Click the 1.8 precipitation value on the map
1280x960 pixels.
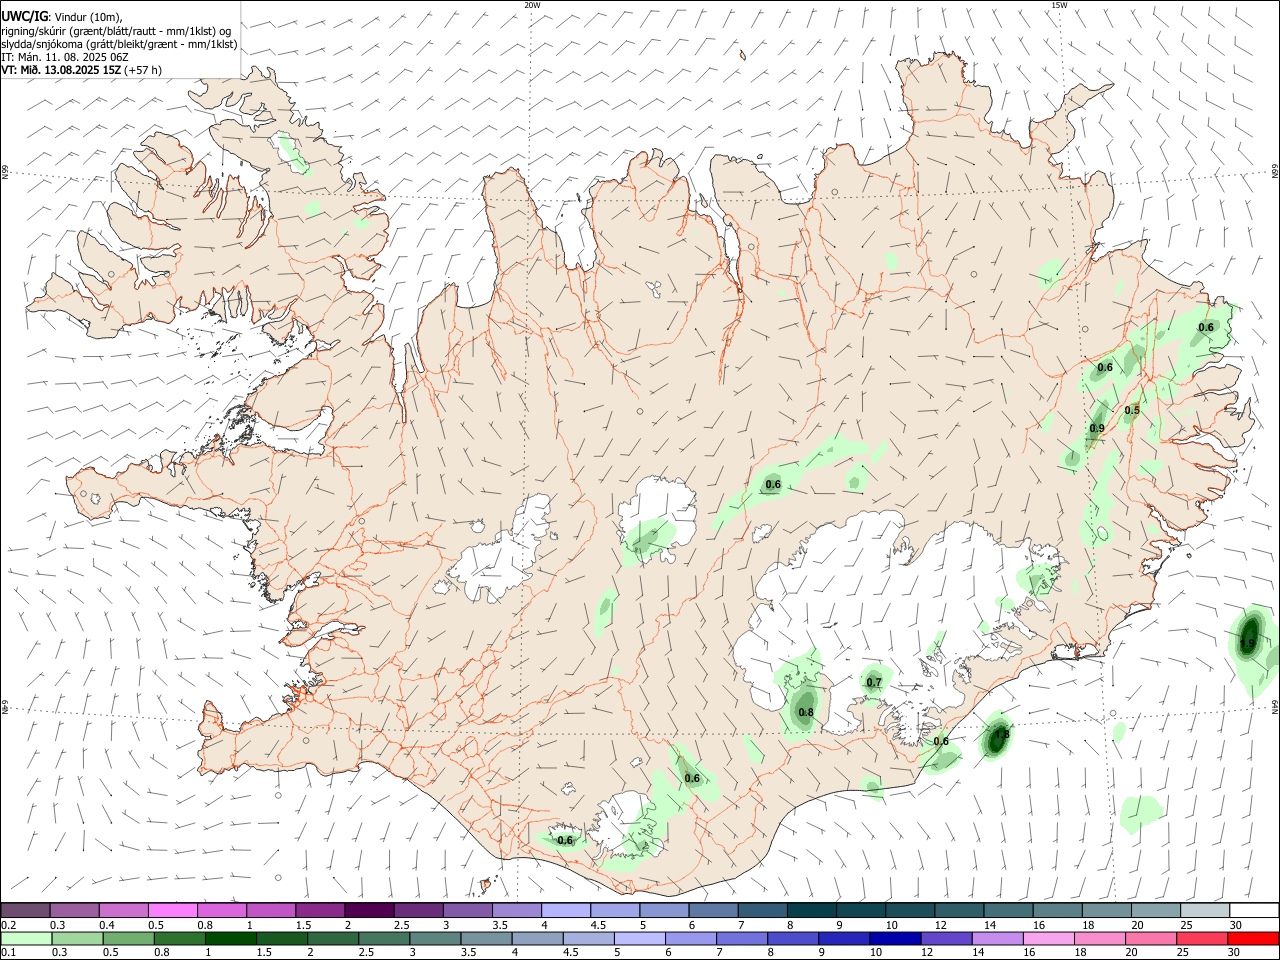pyautogui.click(x=1003, y=735)
